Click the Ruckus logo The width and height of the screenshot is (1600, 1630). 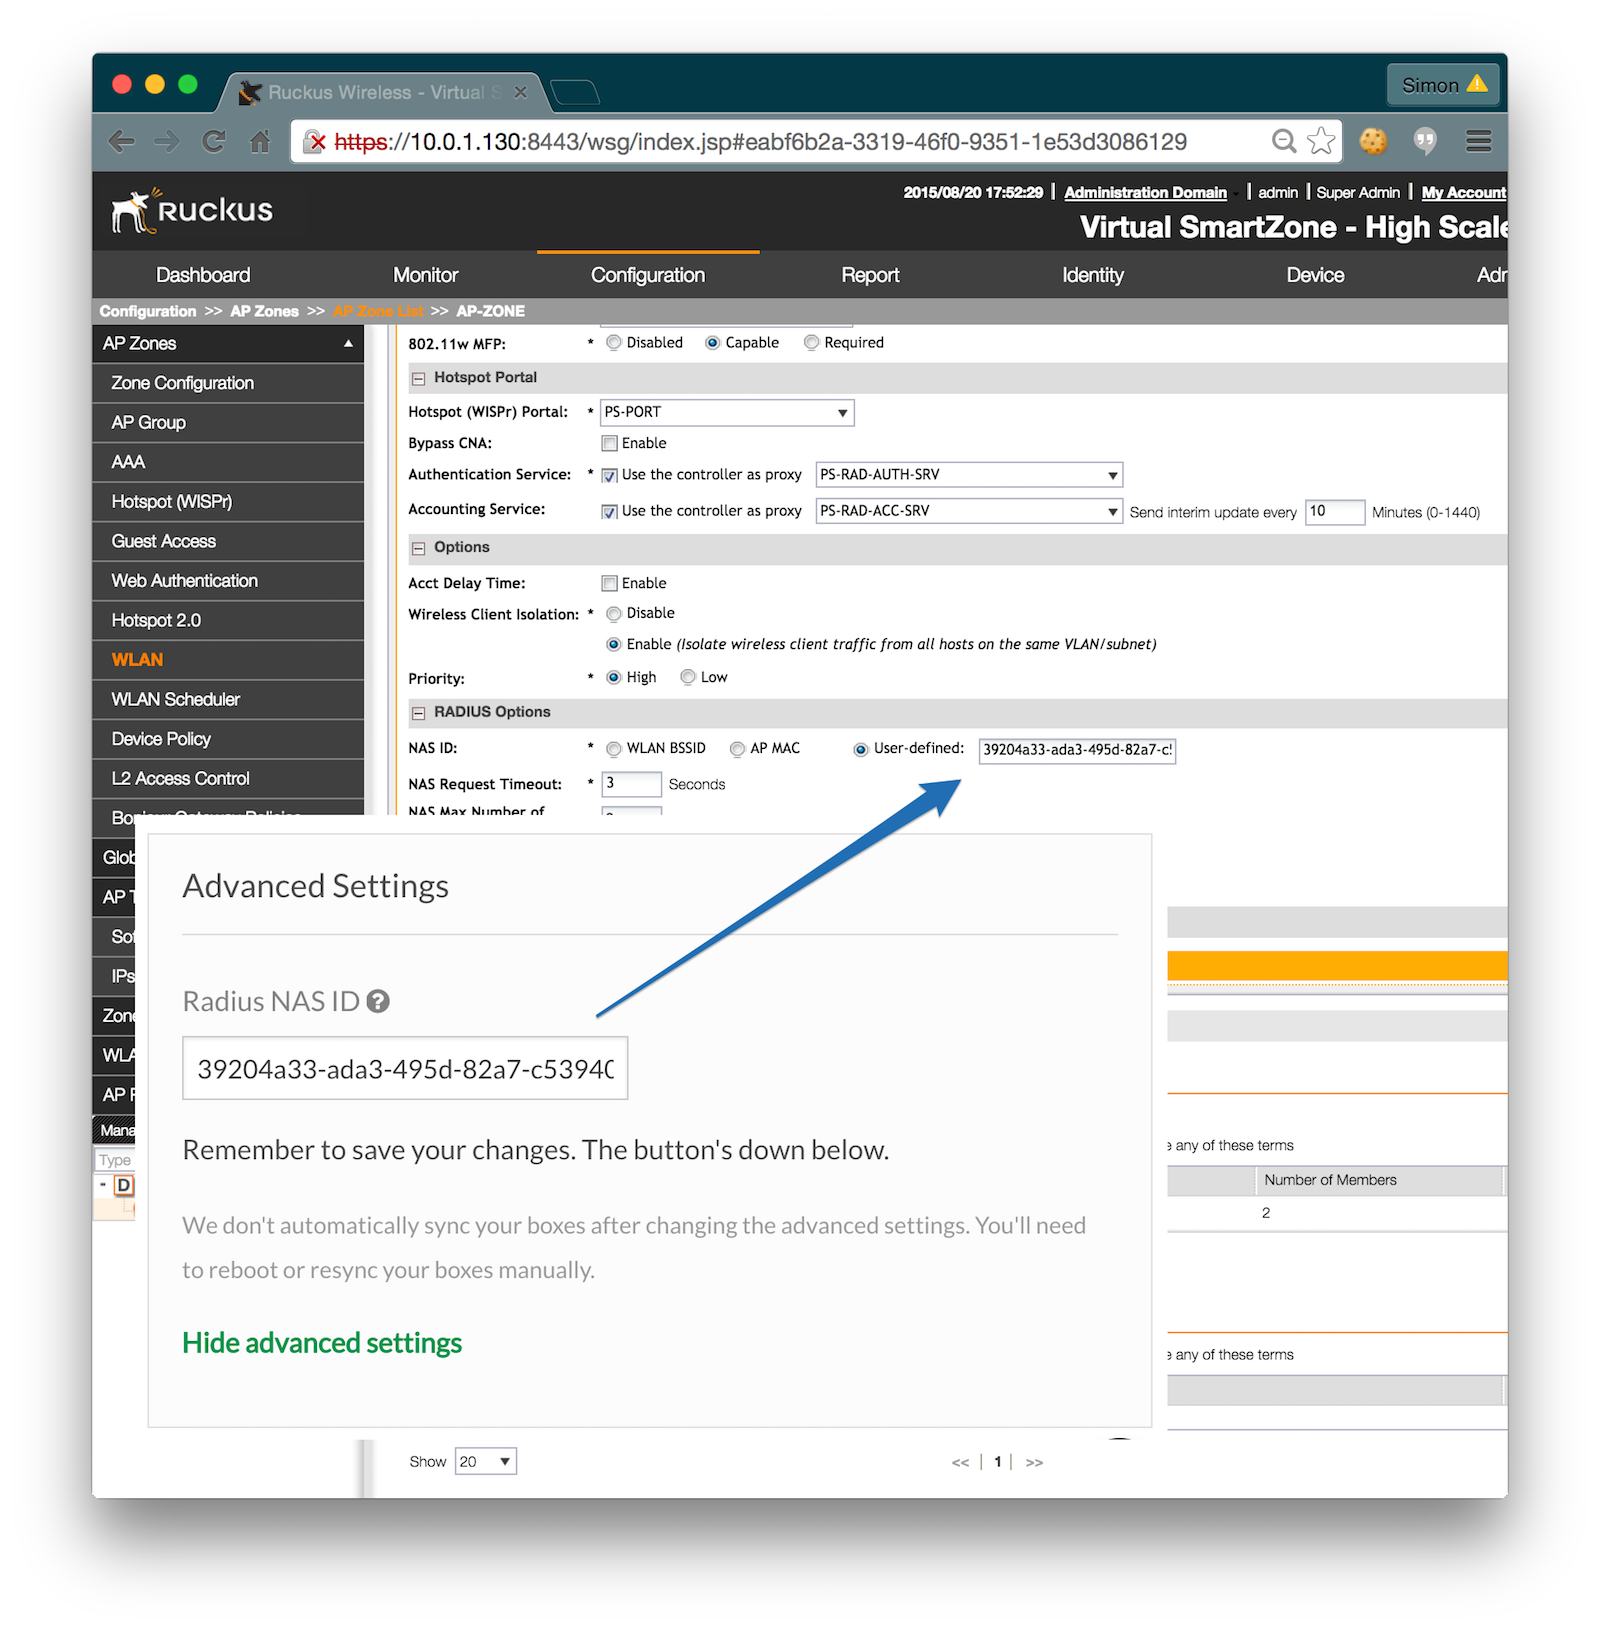pos(192,210)
